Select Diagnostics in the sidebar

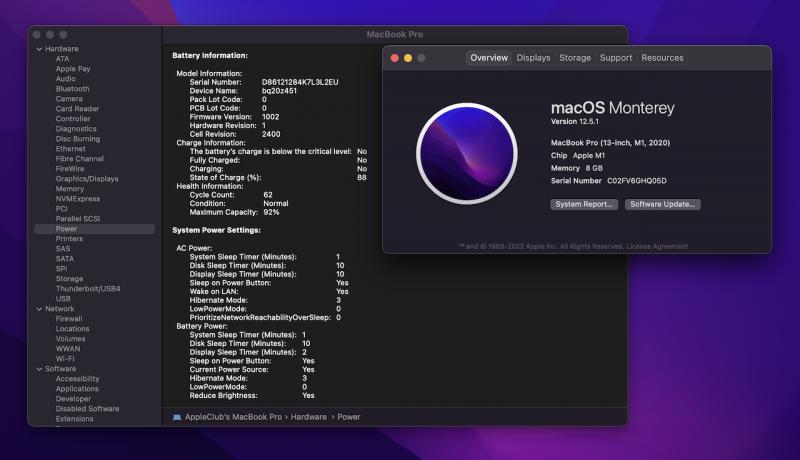tap(76, 129)
